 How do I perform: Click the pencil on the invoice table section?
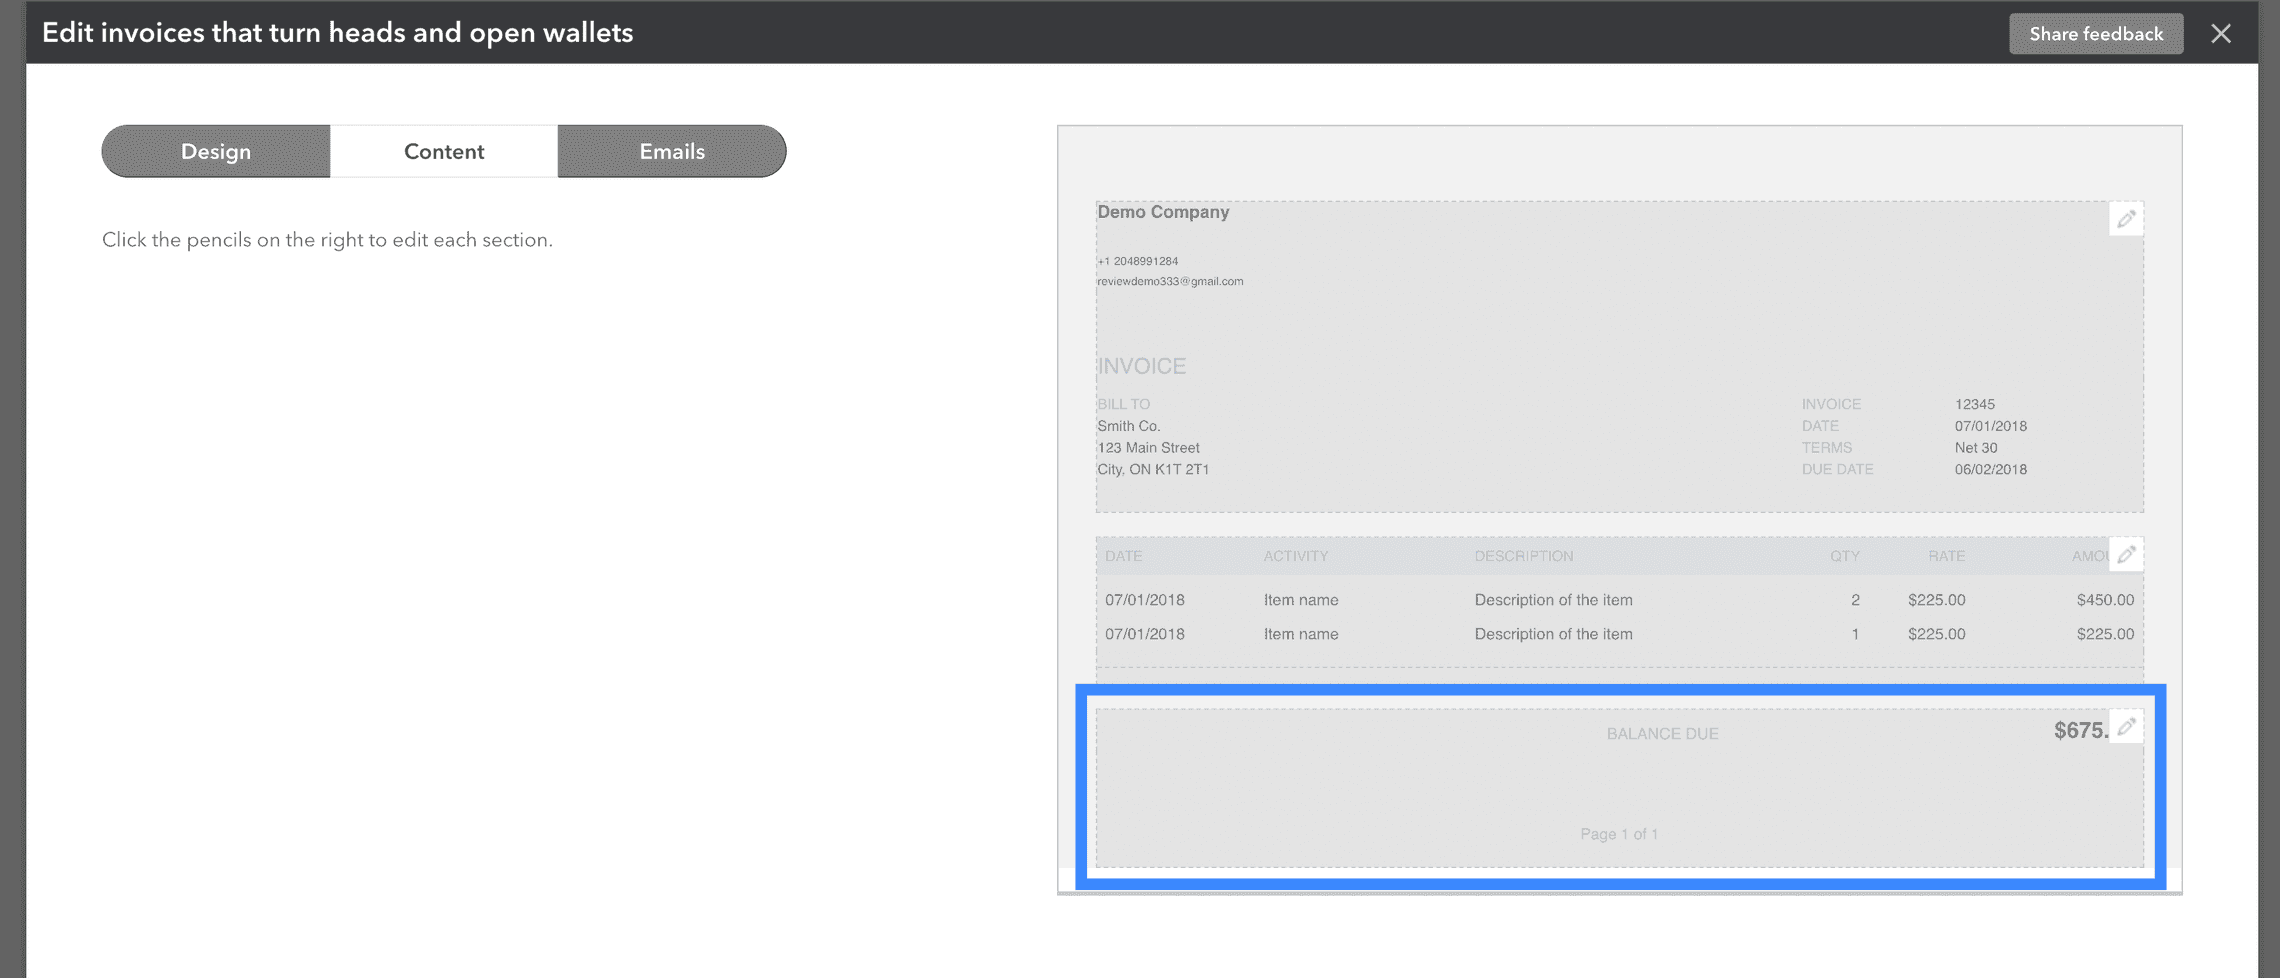click(2125, 554)
